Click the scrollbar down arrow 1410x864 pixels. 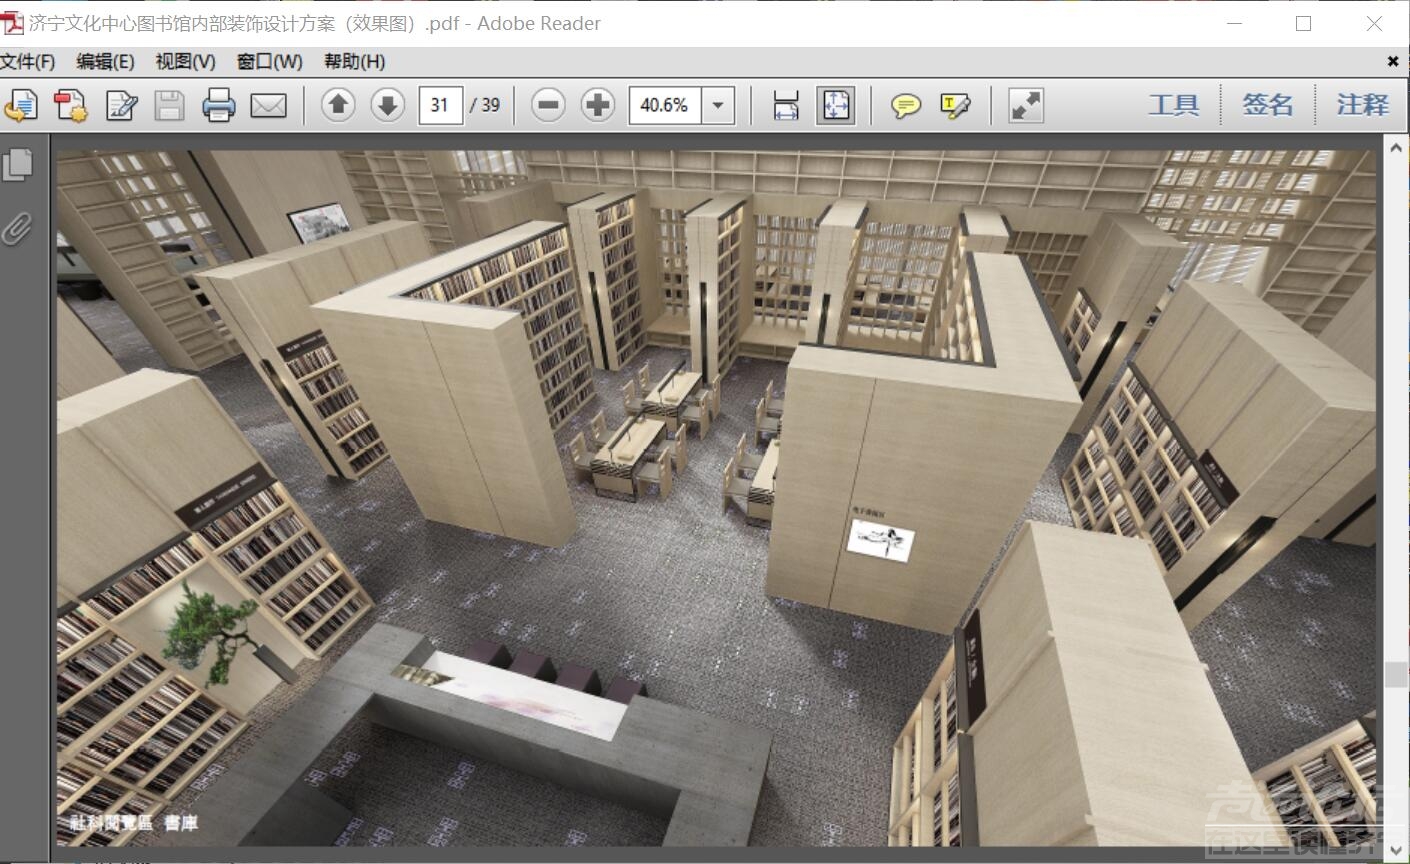(1396, 850)
